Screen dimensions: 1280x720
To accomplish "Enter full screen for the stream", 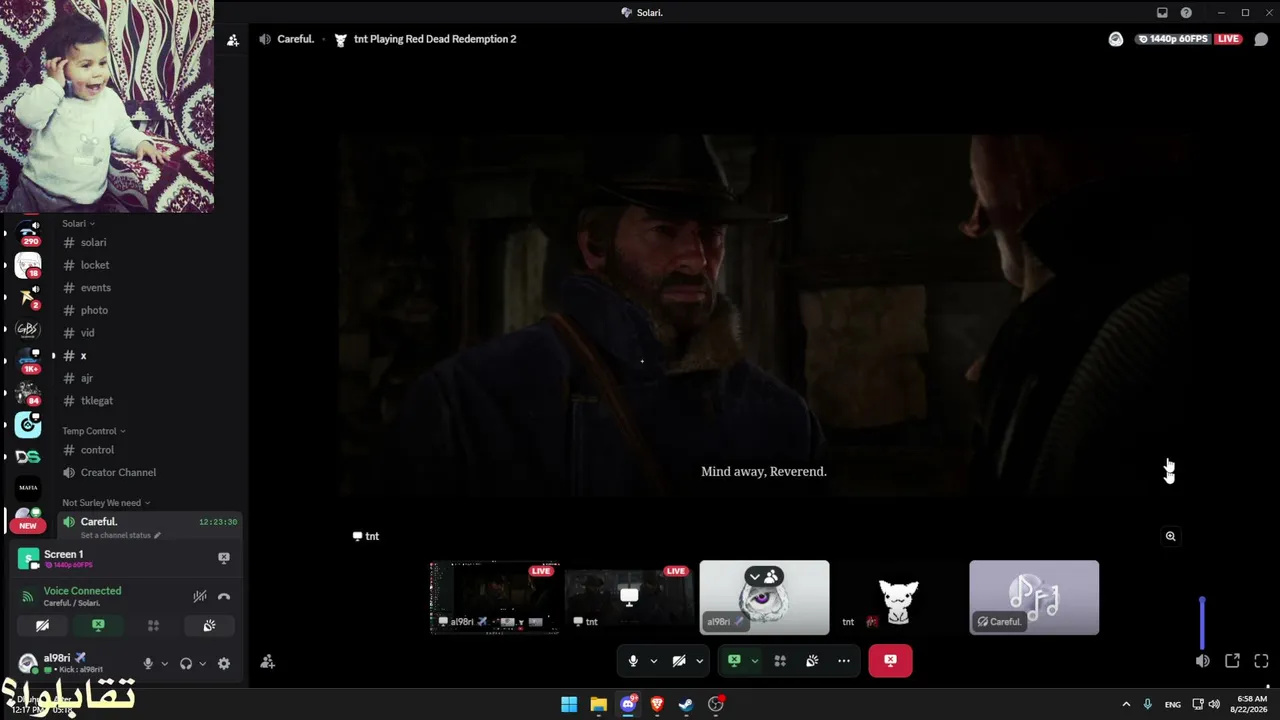I will pyautogui.click(x=1261, y=661).
